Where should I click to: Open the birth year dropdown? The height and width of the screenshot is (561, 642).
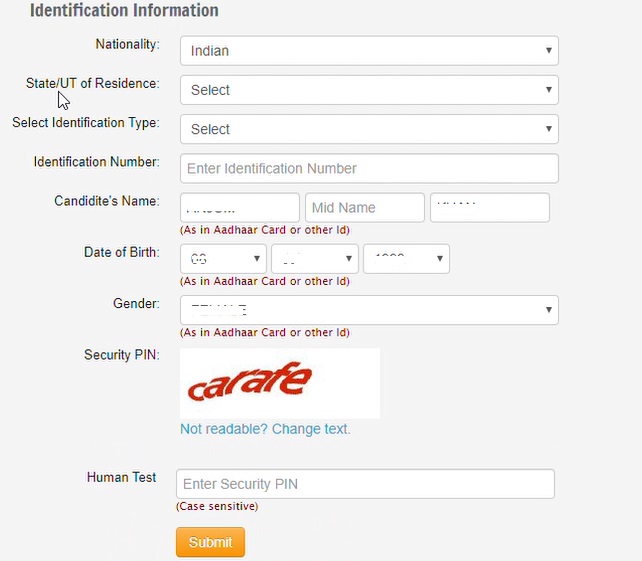tap(406, 259)
